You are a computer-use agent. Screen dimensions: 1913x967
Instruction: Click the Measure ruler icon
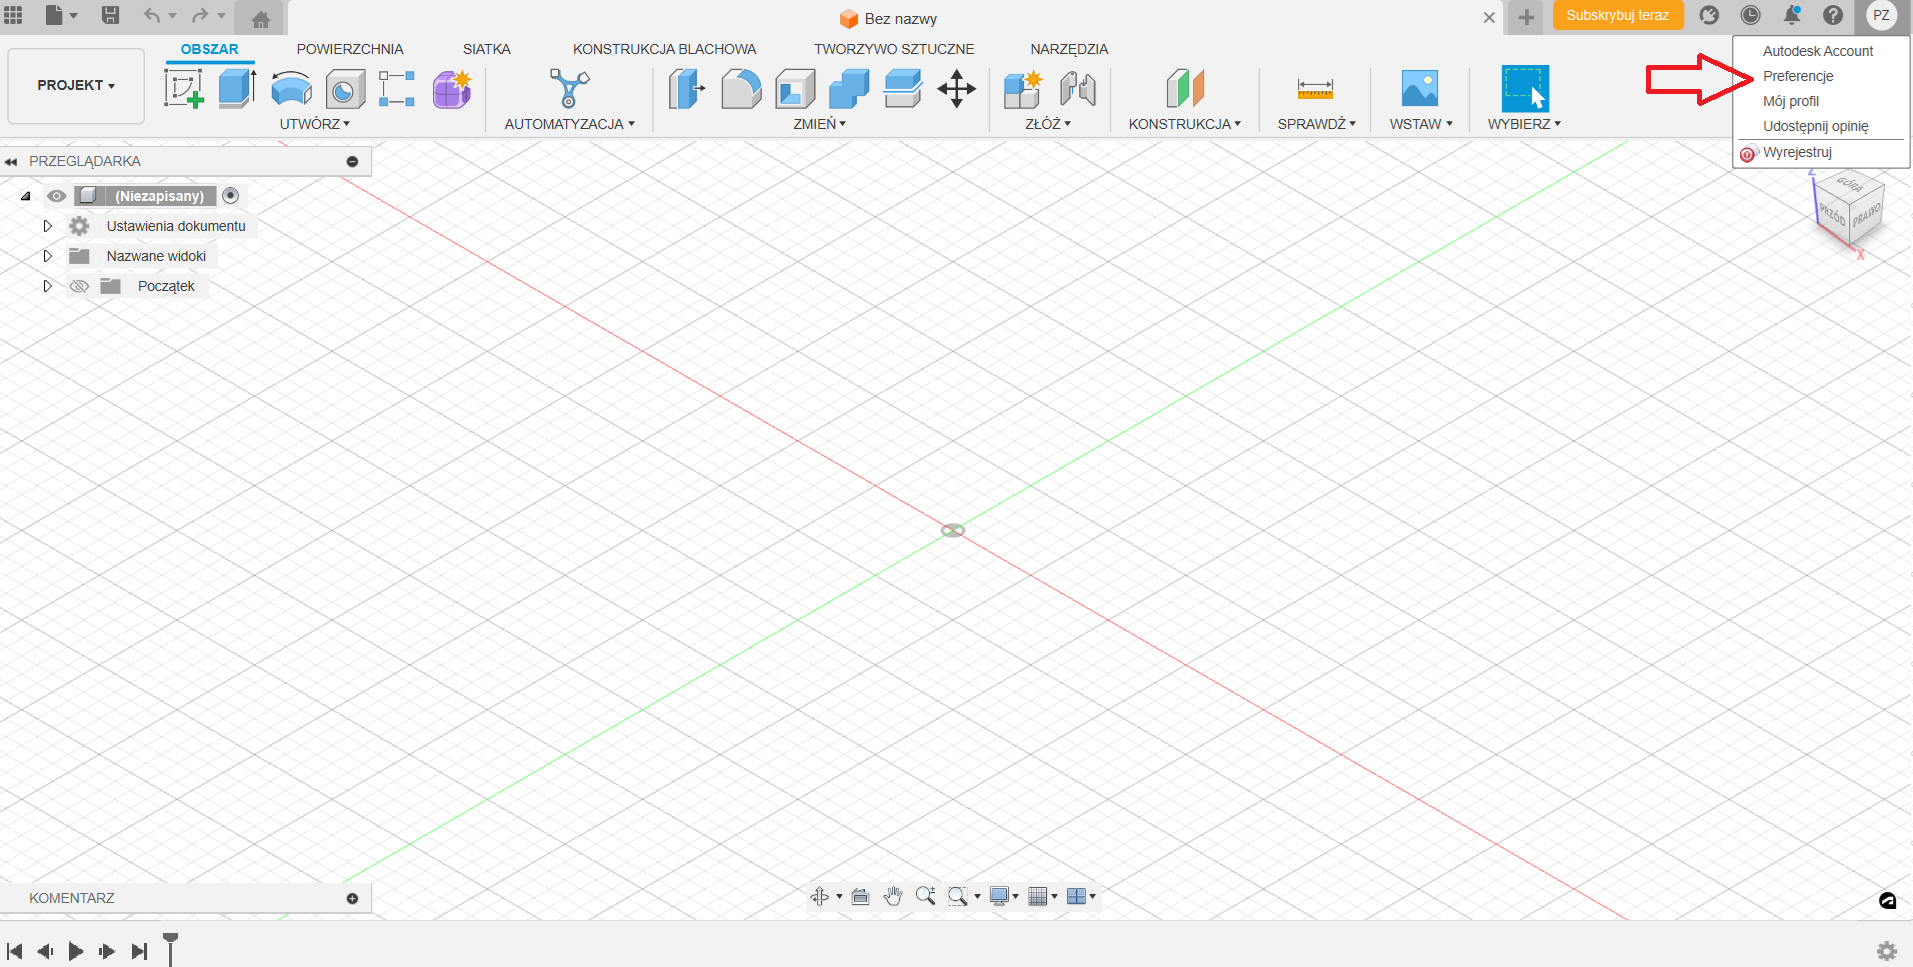(x=1315, y=89)
